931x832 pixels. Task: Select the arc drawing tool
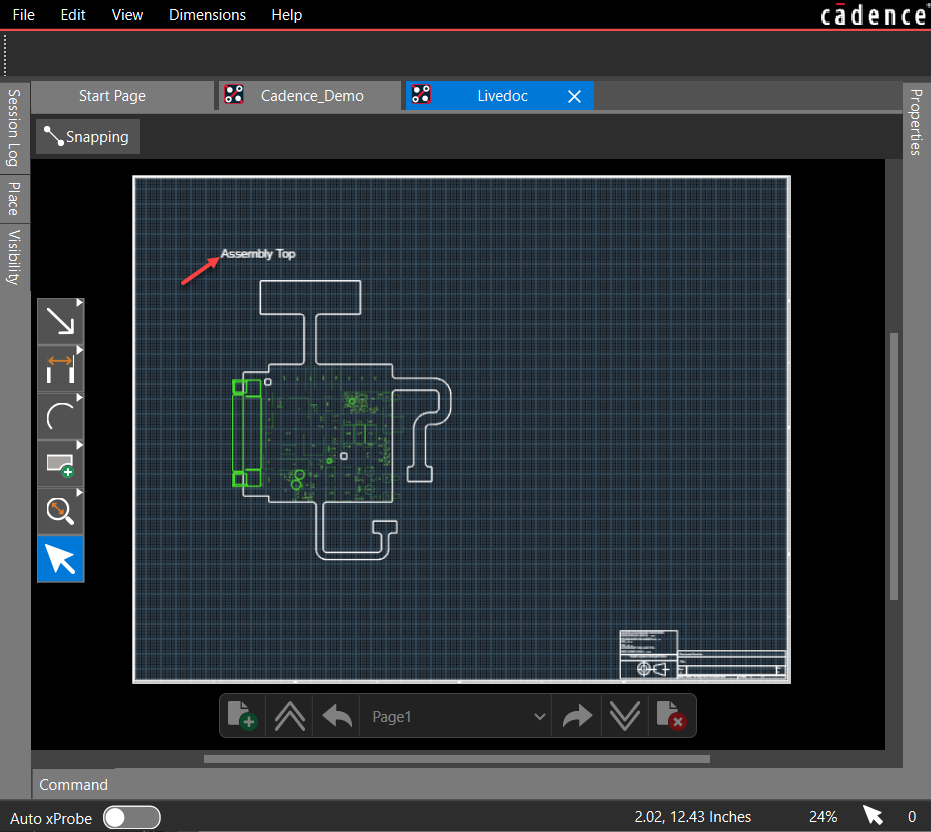click(60, 416)
